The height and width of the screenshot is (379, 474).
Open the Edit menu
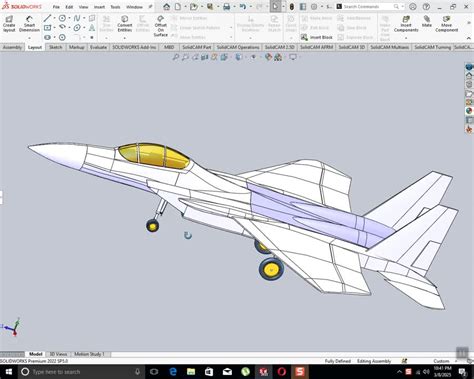69,7
